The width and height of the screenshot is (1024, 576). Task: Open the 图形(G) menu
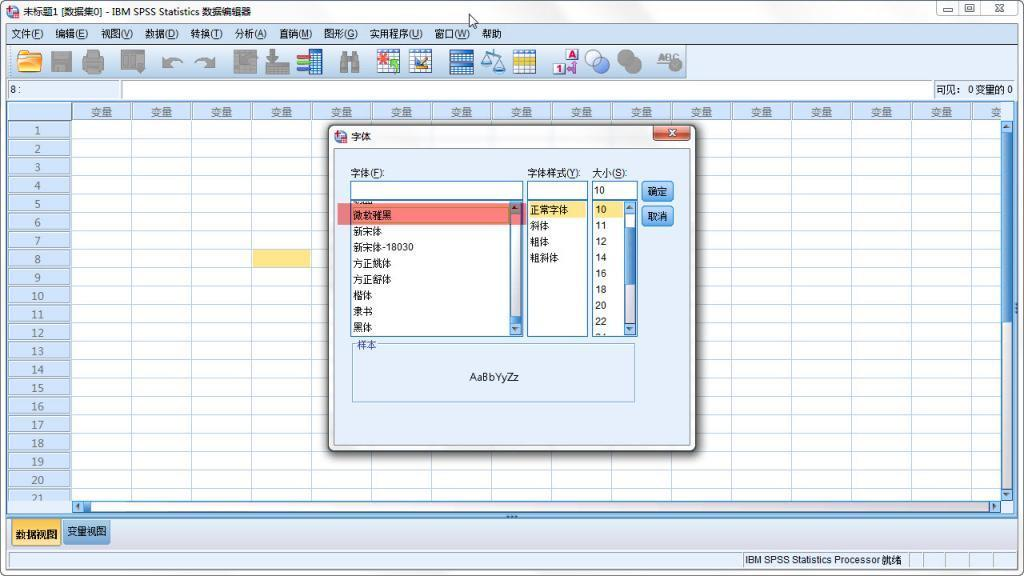(341, 34)
